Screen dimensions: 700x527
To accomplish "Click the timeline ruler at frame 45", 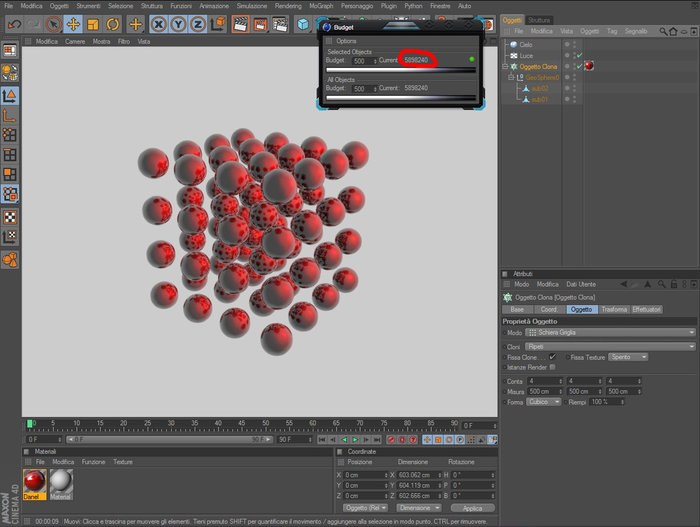I will coord(242,425).
